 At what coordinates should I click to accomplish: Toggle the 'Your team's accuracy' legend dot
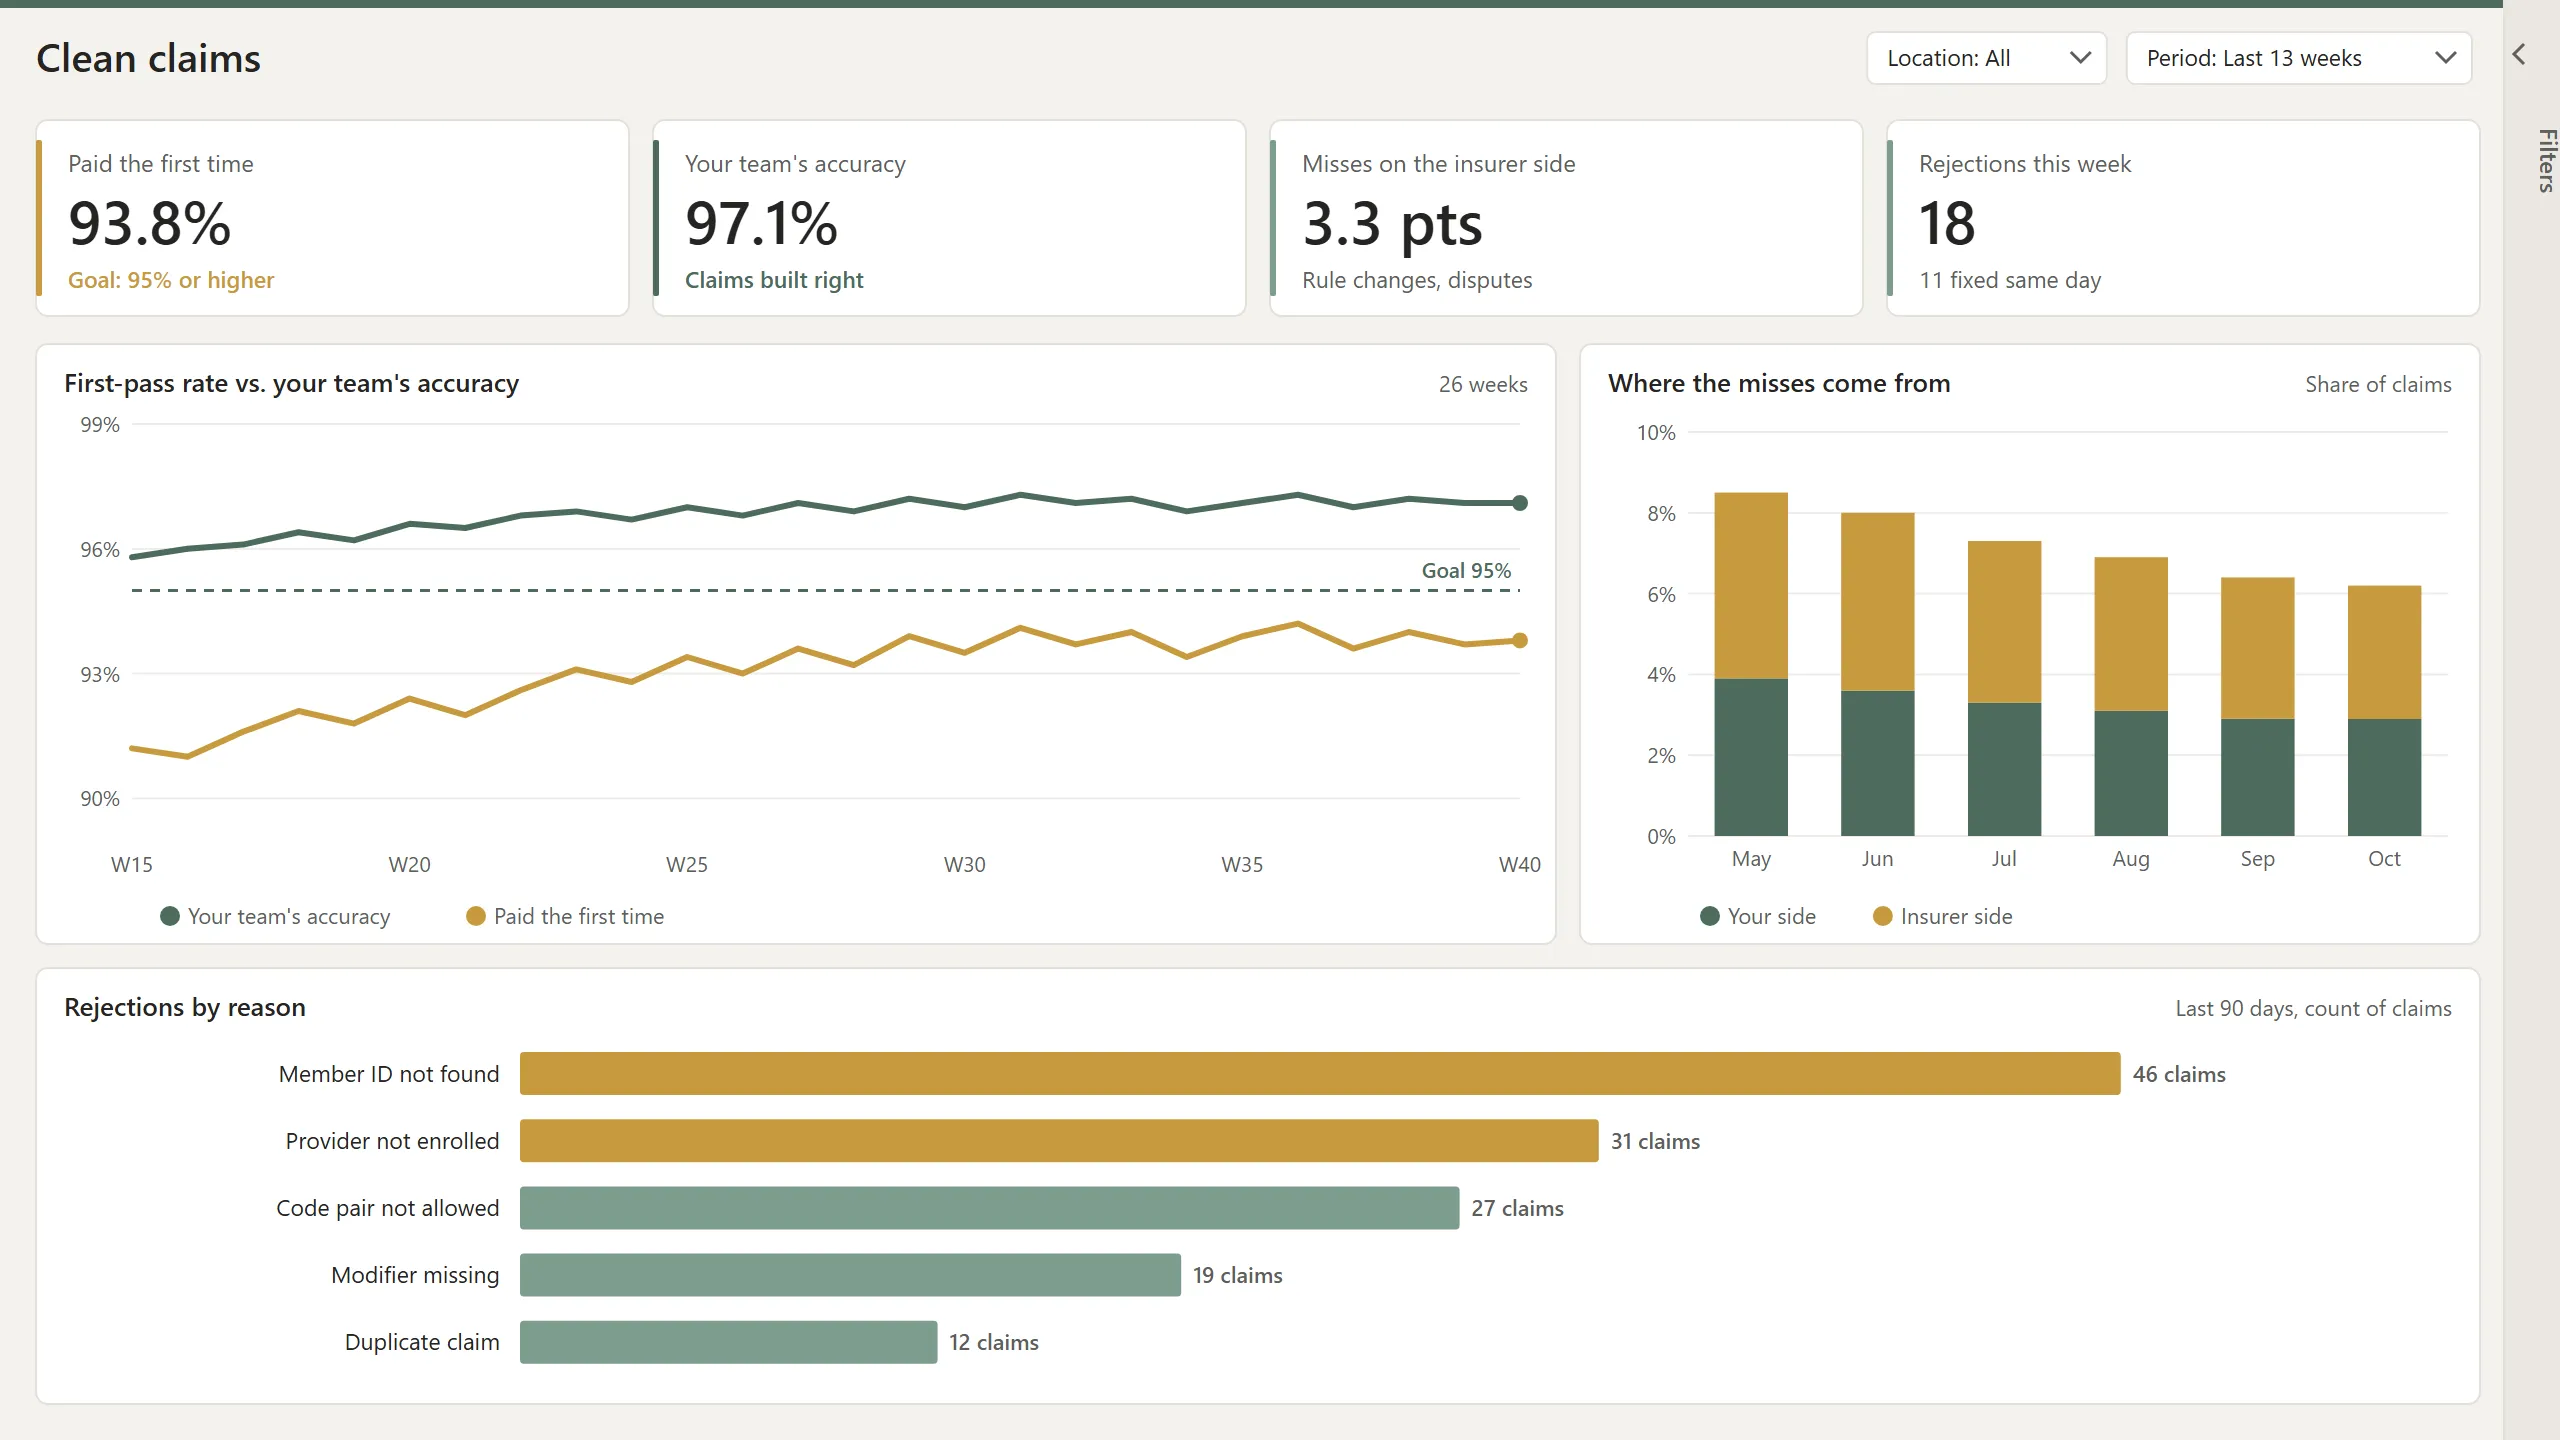[170, 916]
